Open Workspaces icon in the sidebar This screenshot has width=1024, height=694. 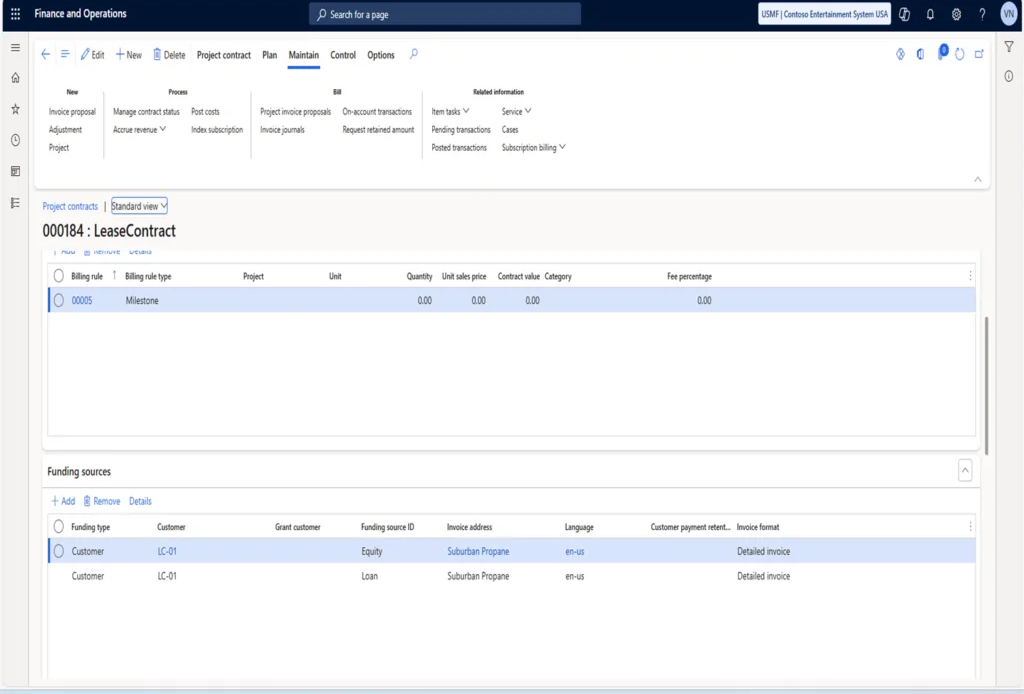[15, 171]
